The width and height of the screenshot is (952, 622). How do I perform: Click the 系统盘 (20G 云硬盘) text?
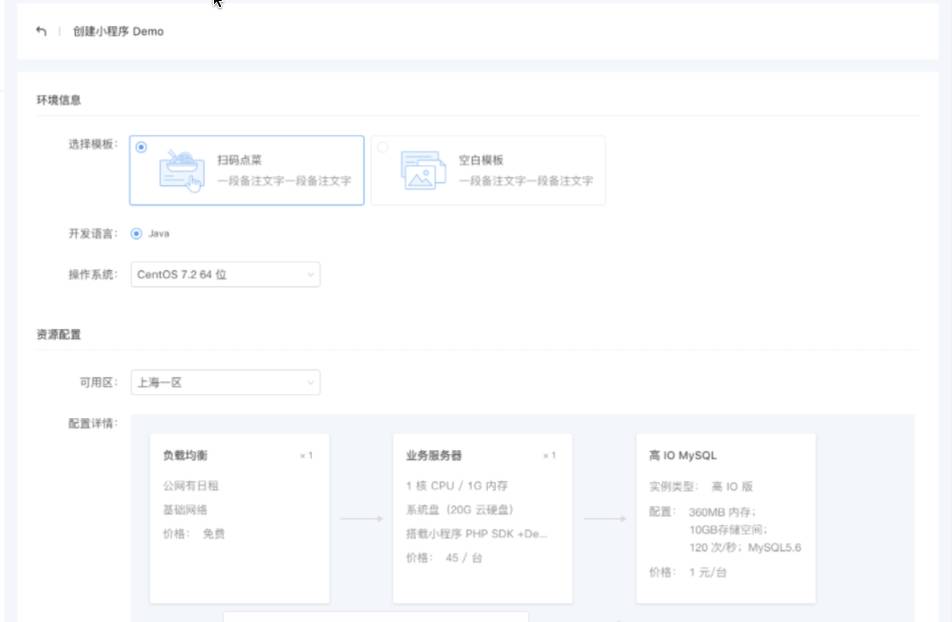460,510
